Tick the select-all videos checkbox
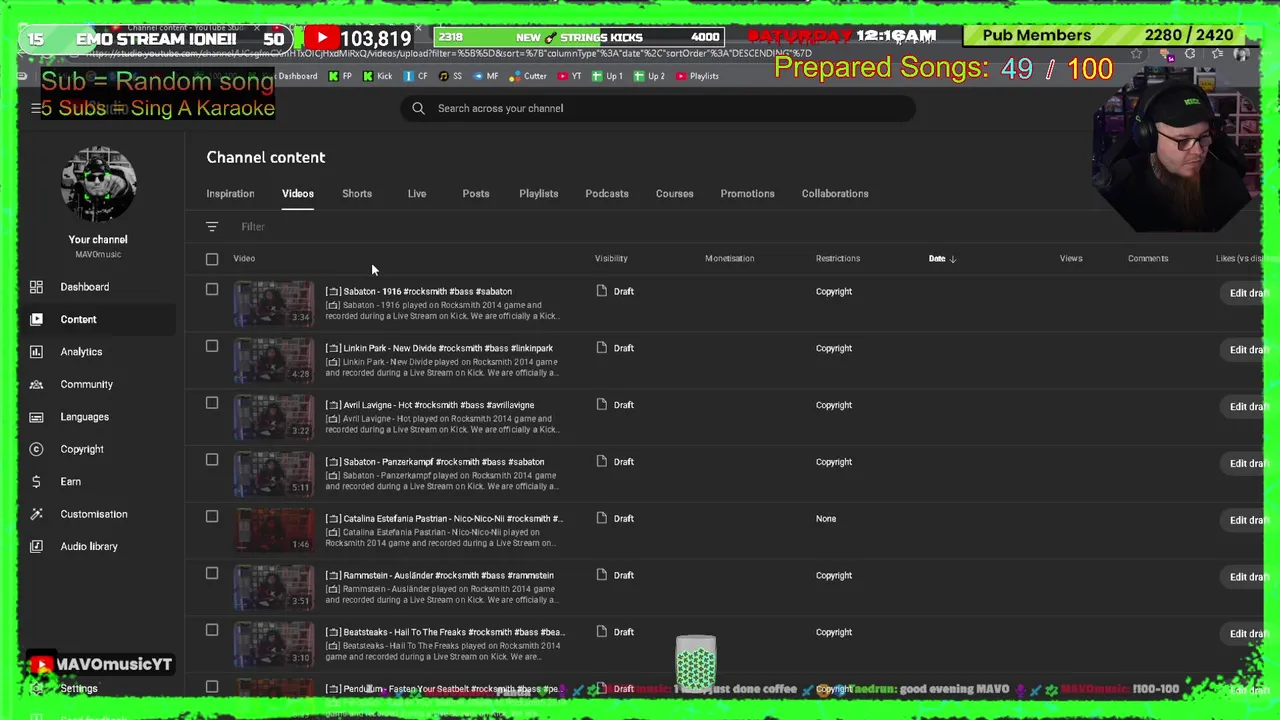The width and height of the screenshot is (1280, 720). click(x=212, y=259)
